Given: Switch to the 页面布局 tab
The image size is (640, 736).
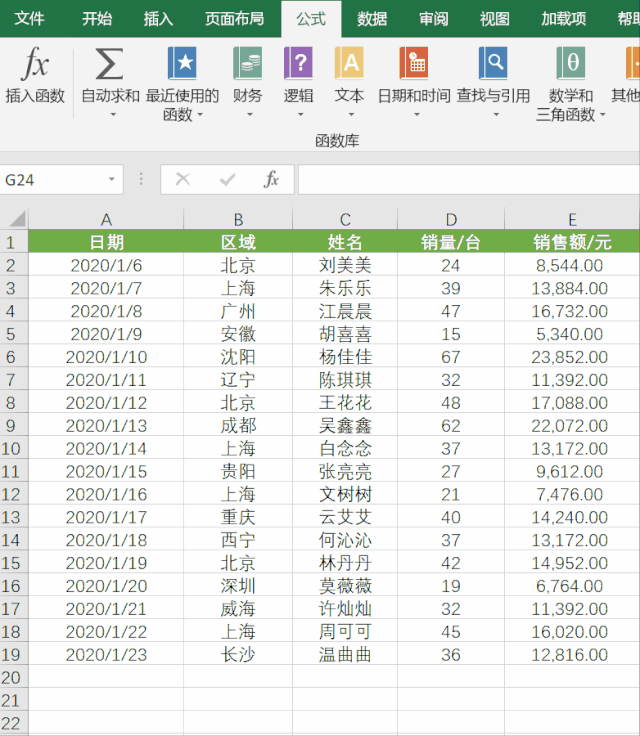Looking at the screenshot, I should [234, 19].
